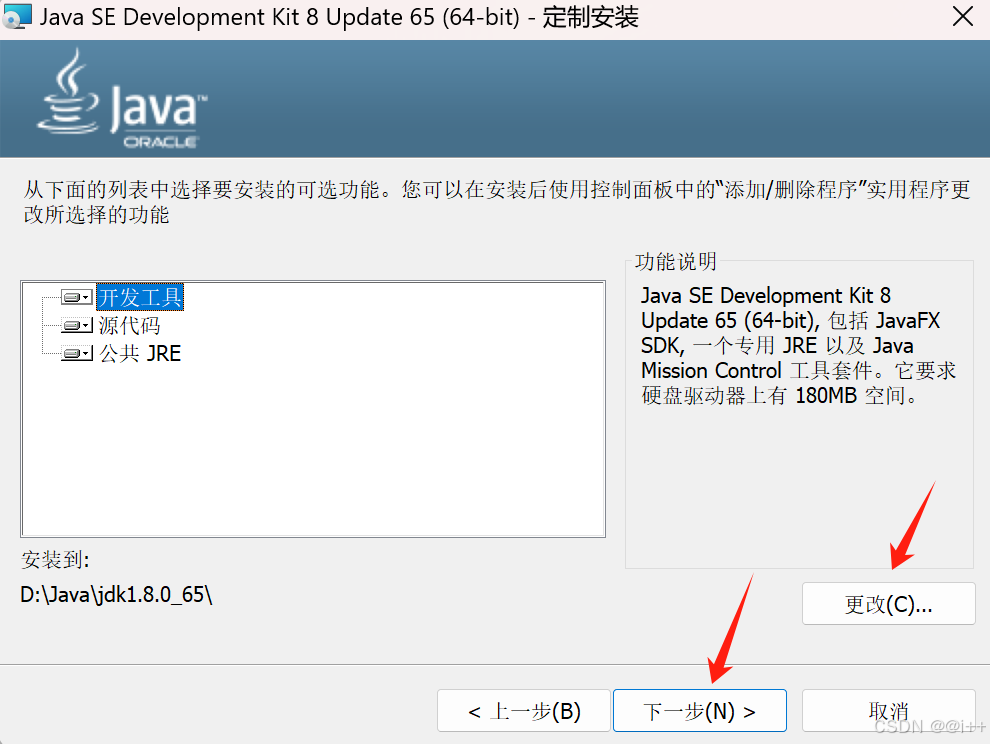Click 取消 to cancel the installation
990x744 pixels.
(888, 710)
